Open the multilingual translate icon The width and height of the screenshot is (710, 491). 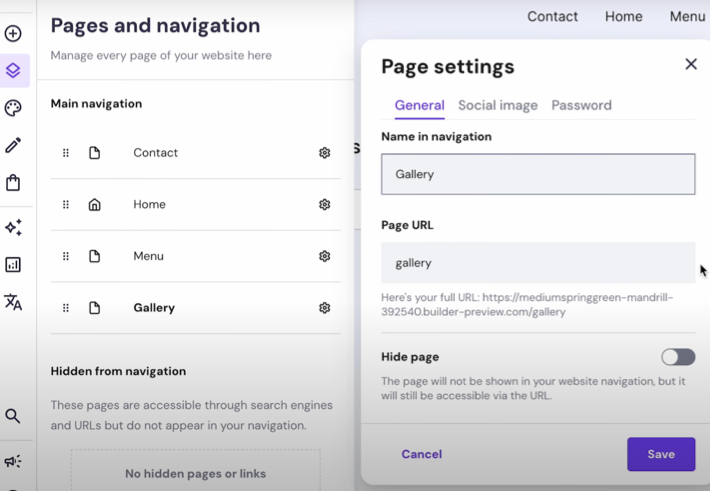[x=13, y=302]
